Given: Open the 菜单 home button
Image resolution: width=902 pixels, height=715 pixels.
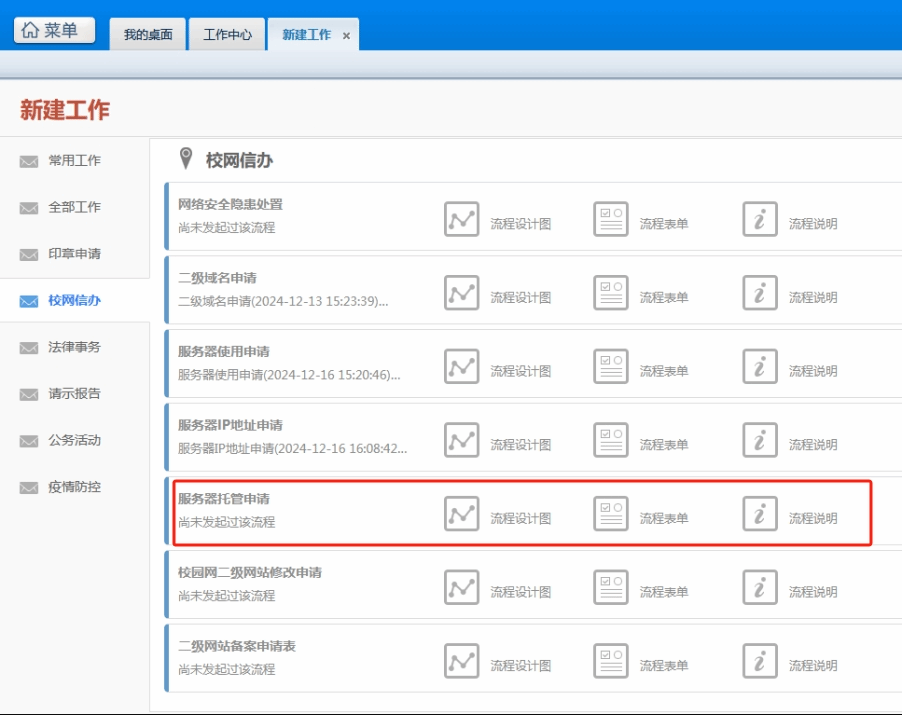Looking at the screenshot, I should coord(54,31).
